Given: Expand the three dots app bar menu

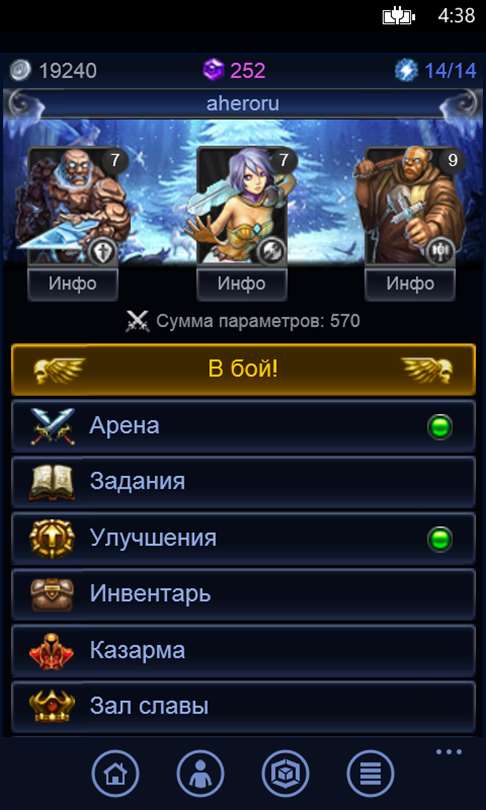Looking at the screenshot, I should tap(448, 752).
